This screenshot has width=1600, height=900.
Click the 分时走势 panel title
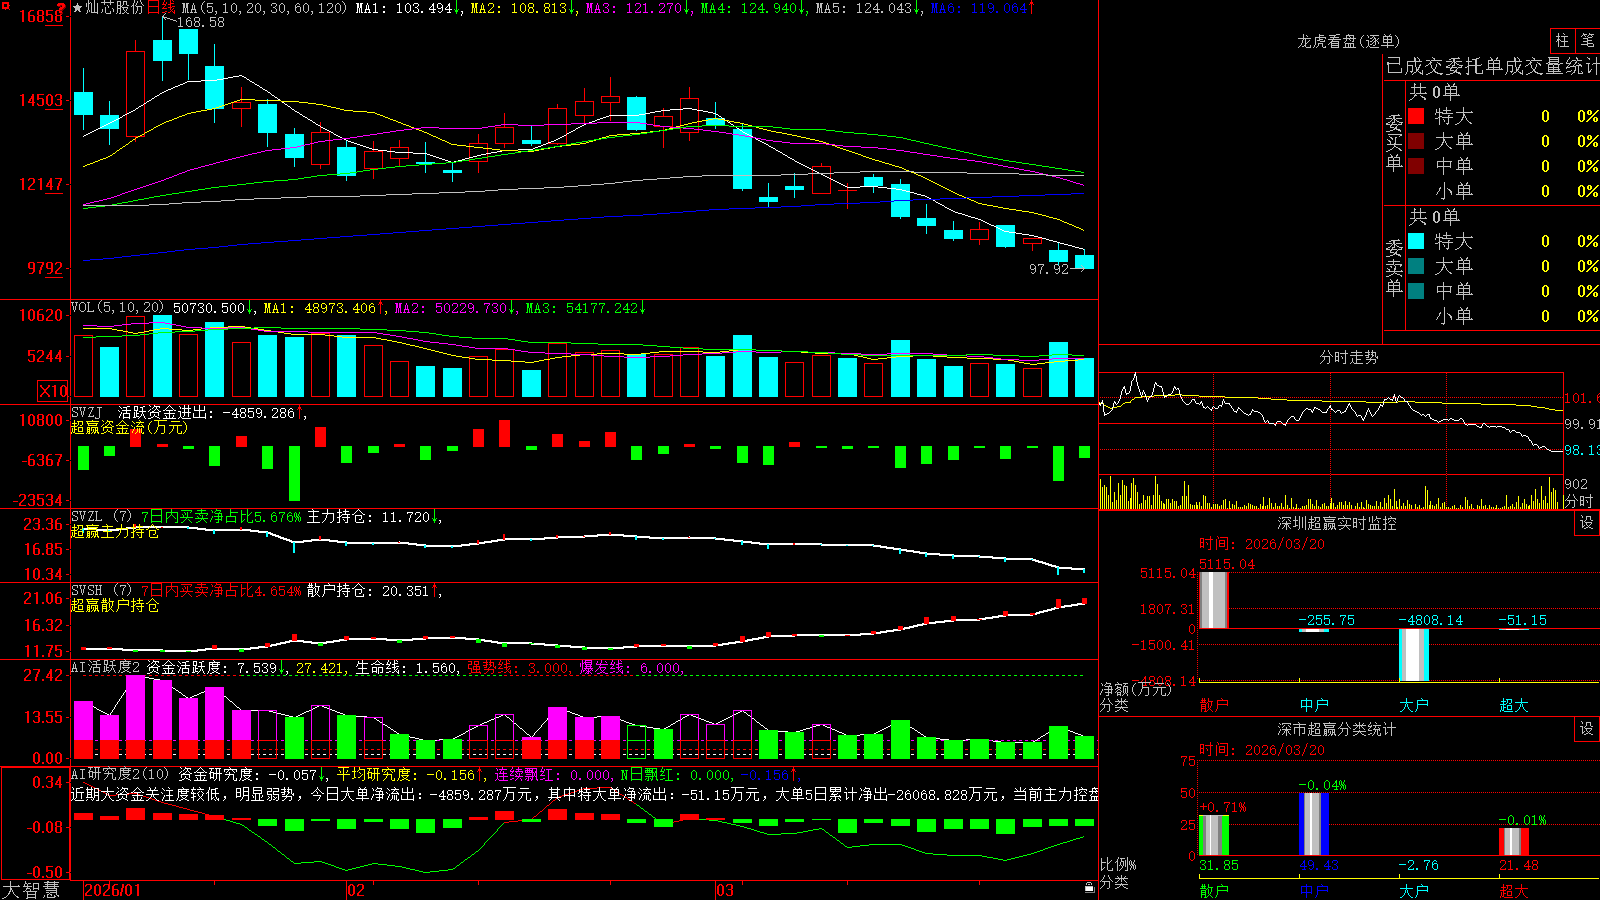tap(1348, 357)
